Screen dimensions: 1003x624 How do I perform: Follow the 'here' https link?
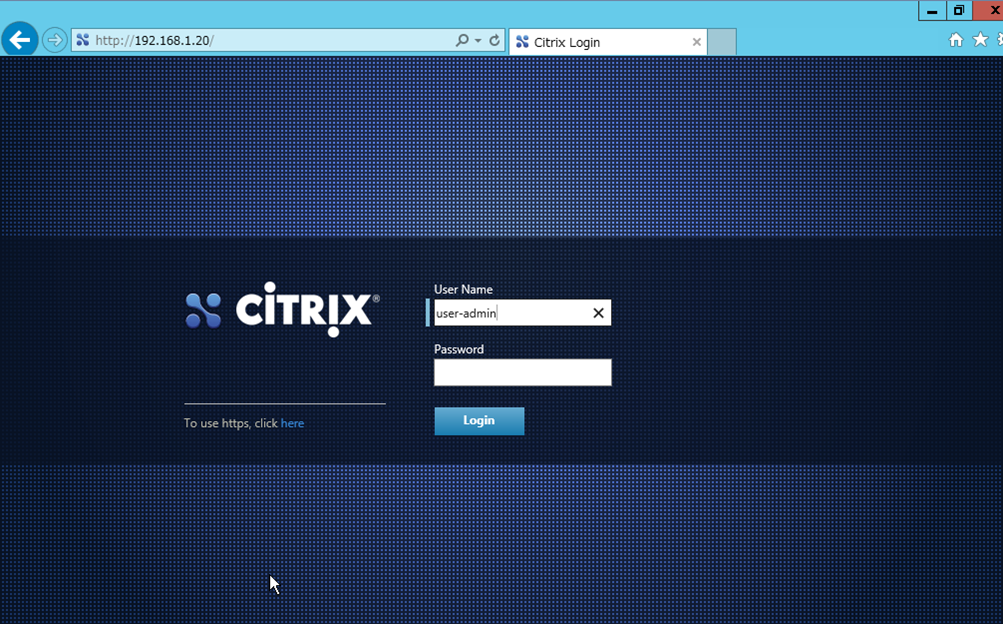point(292,423)
